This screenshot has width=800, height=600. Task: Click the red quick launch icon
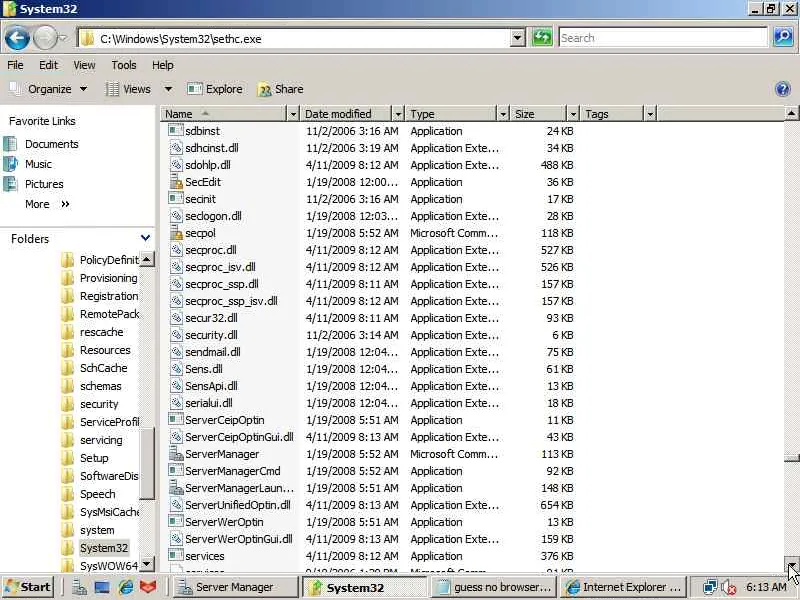click(148, 587)
